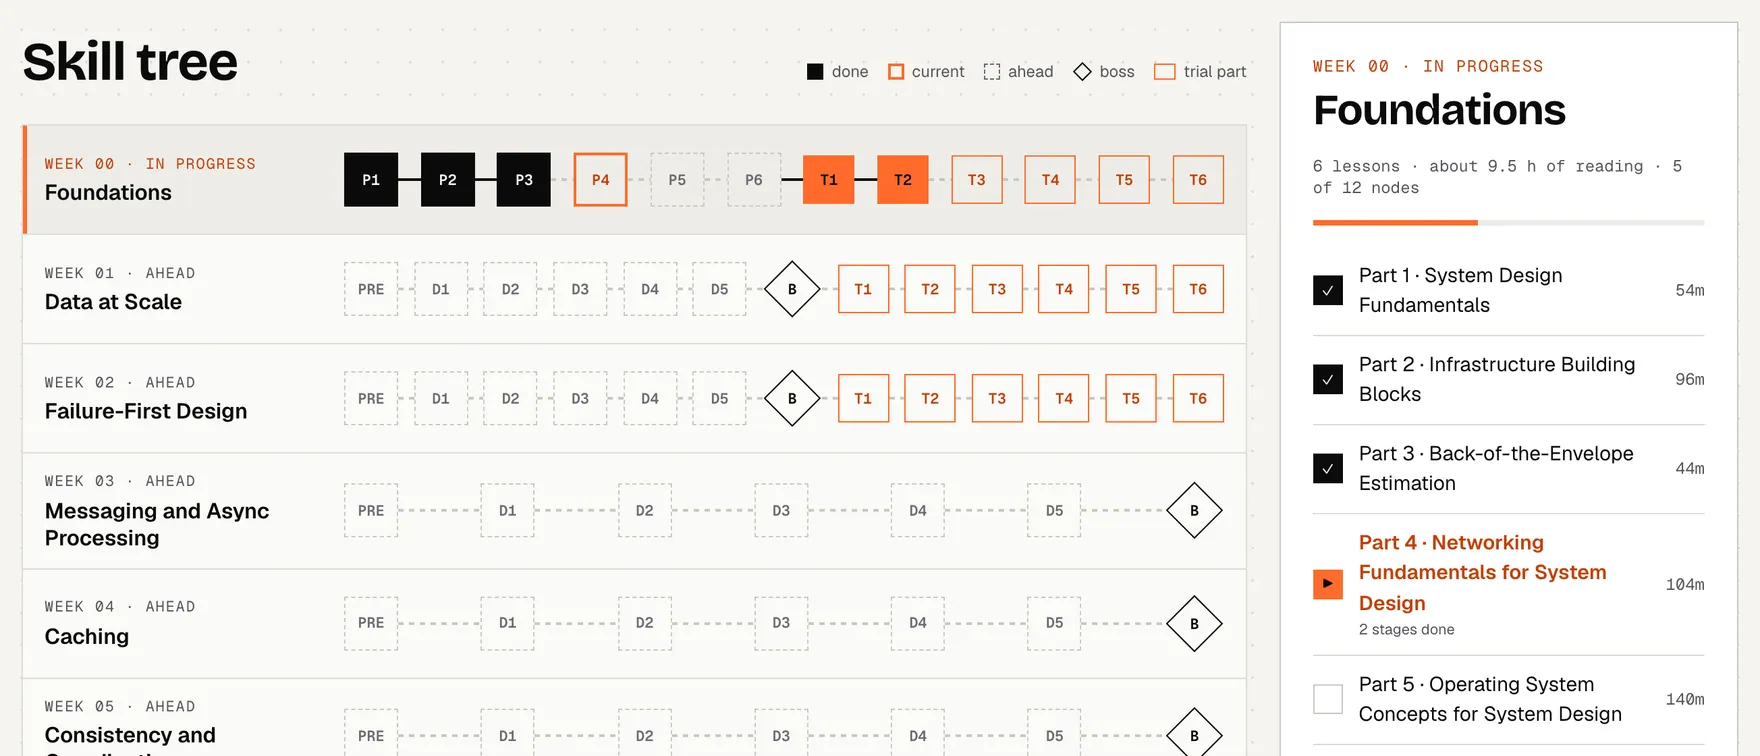1760x756 pixels.
Task: Click the 'trial part' legend swatch
Action: [1165, 72]
